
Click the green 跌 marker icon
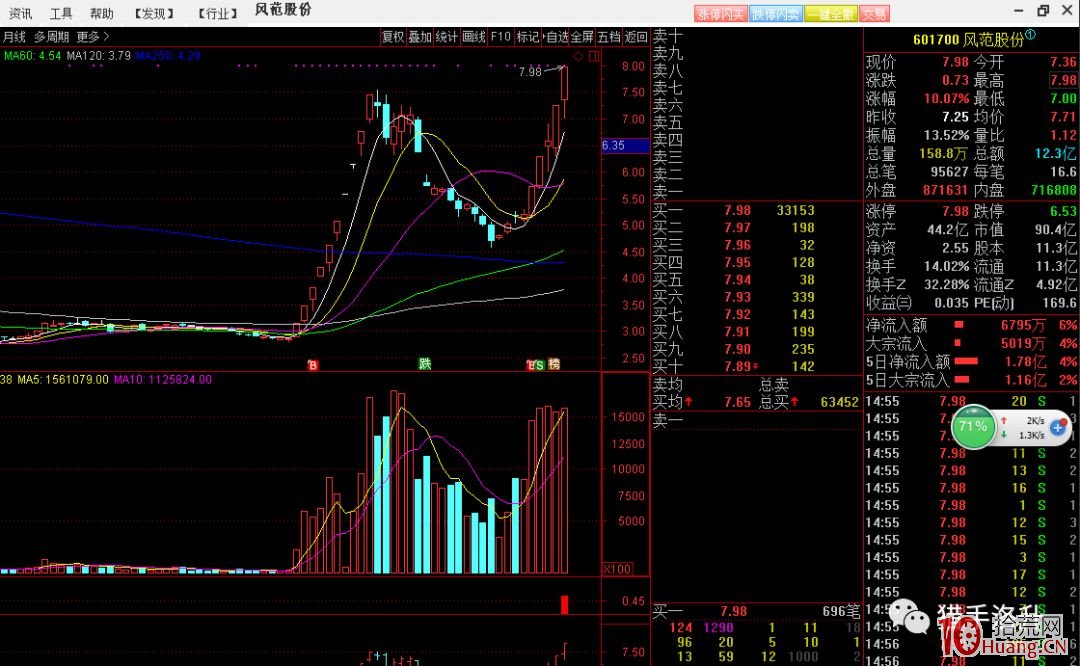click(x=425, y=364)
